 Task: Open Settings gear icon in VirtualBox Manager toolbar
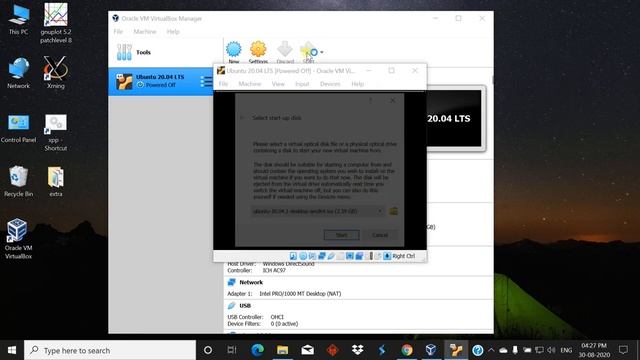(x=258, y=49)
